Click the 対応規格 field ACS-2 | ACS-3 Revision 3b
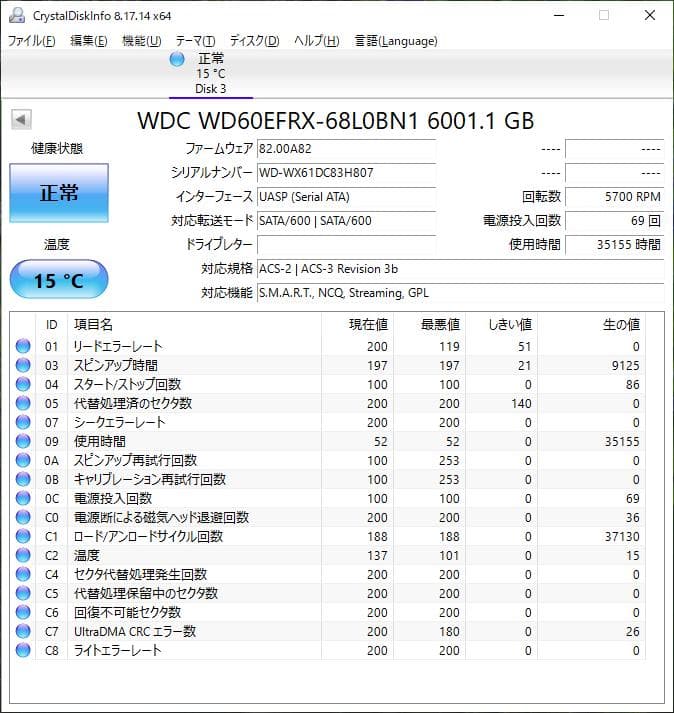Viewport: 674px width, 713px height. (460, 269)
